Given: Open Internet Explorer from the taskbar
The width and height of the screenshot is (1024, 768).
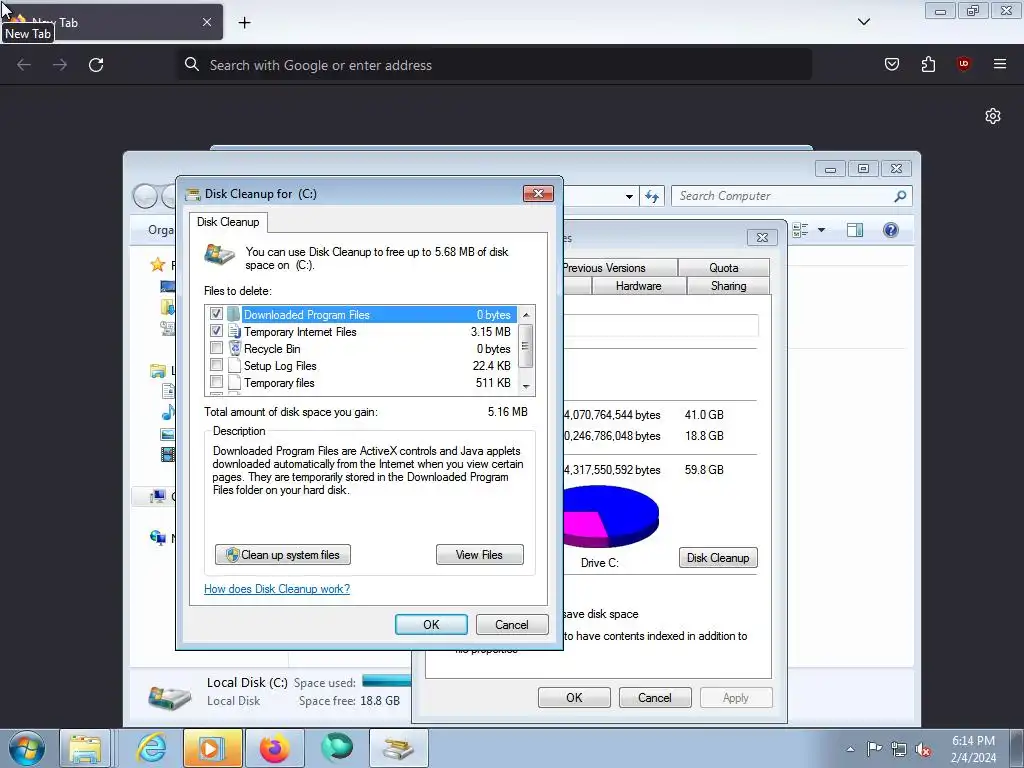Looking at the screenshot, I should click(x=151, y=748).
